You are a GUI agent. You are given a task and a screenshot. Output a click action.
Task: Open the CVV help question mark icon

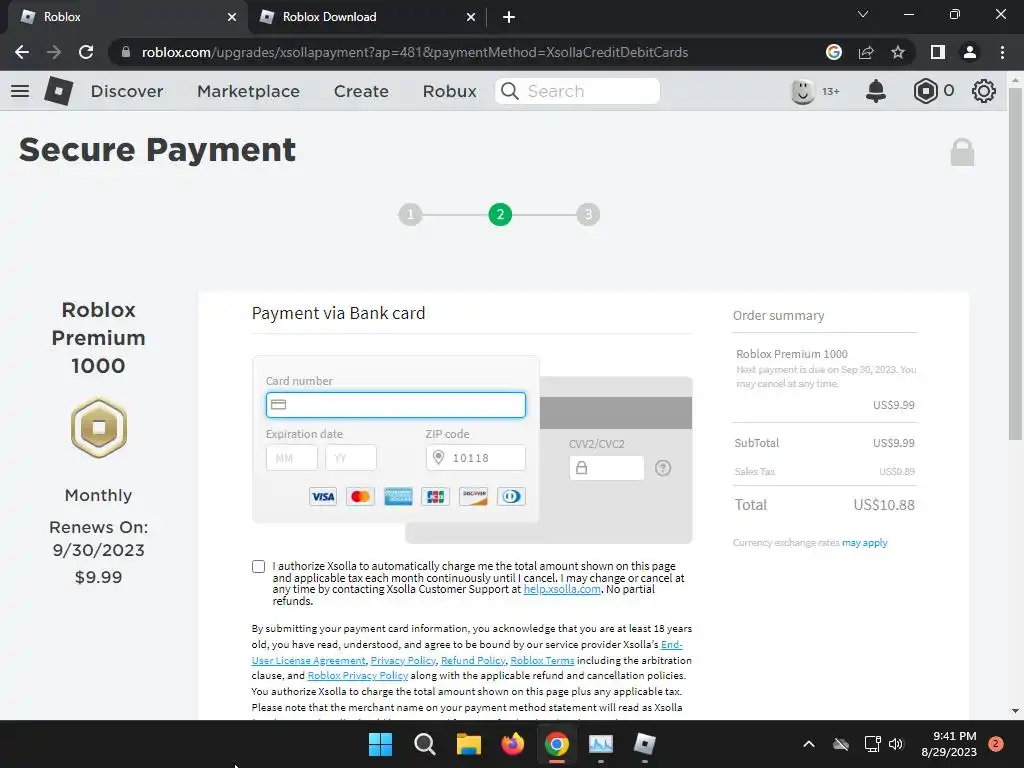pos(663,468)
